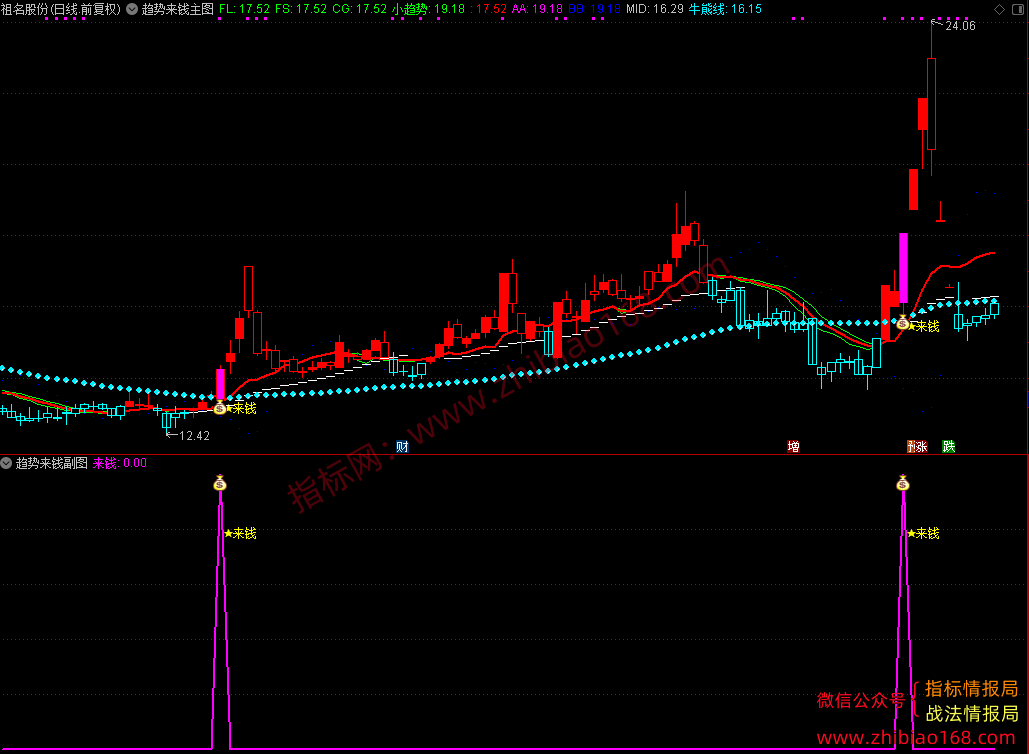Click the 增 info marker on the timeline

793,447
